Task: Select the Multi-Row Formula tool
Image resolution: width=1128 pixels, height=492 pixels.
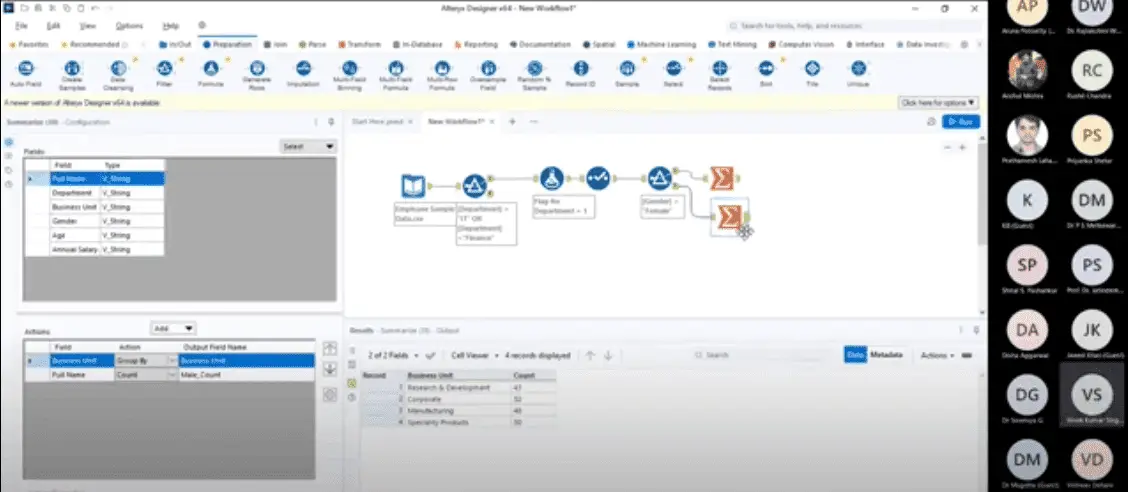Action: [x=442, y=73]
